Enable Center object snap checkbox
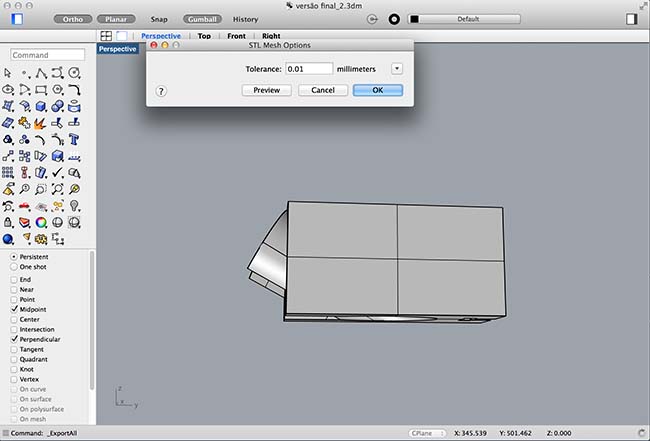 coord(14,320)
